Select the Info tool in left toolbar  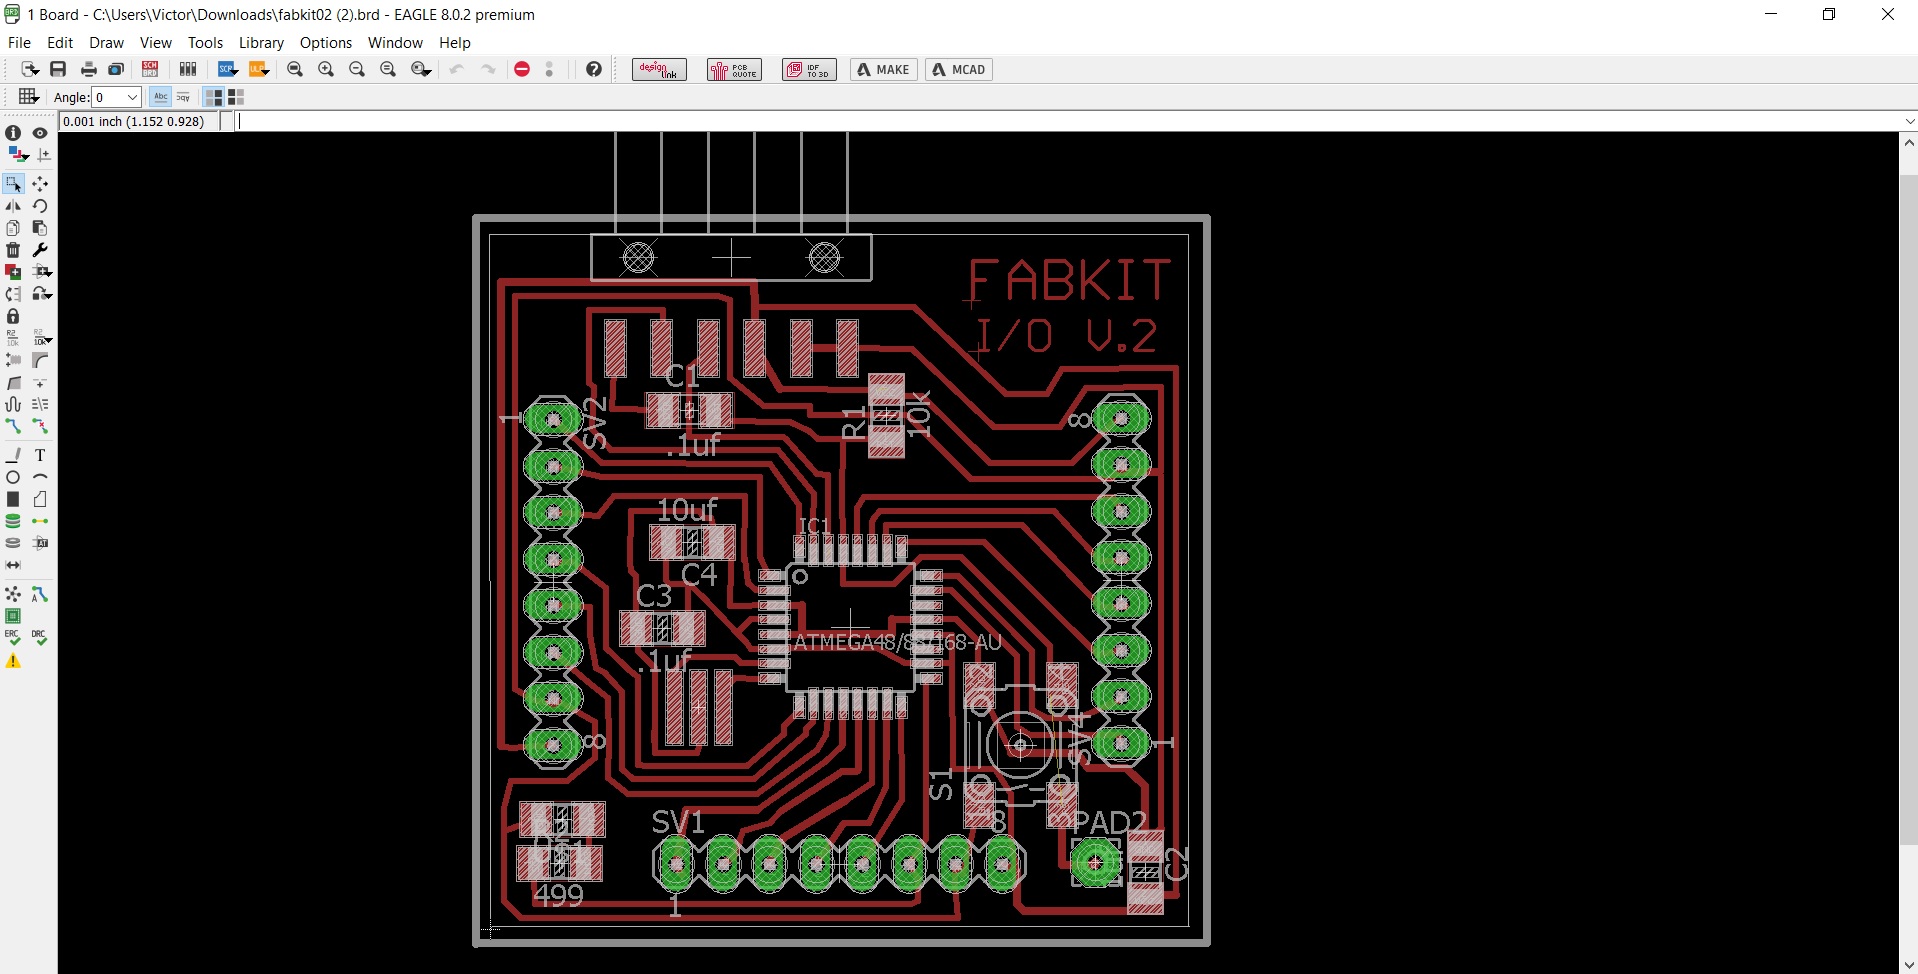(x=13, y=133)
